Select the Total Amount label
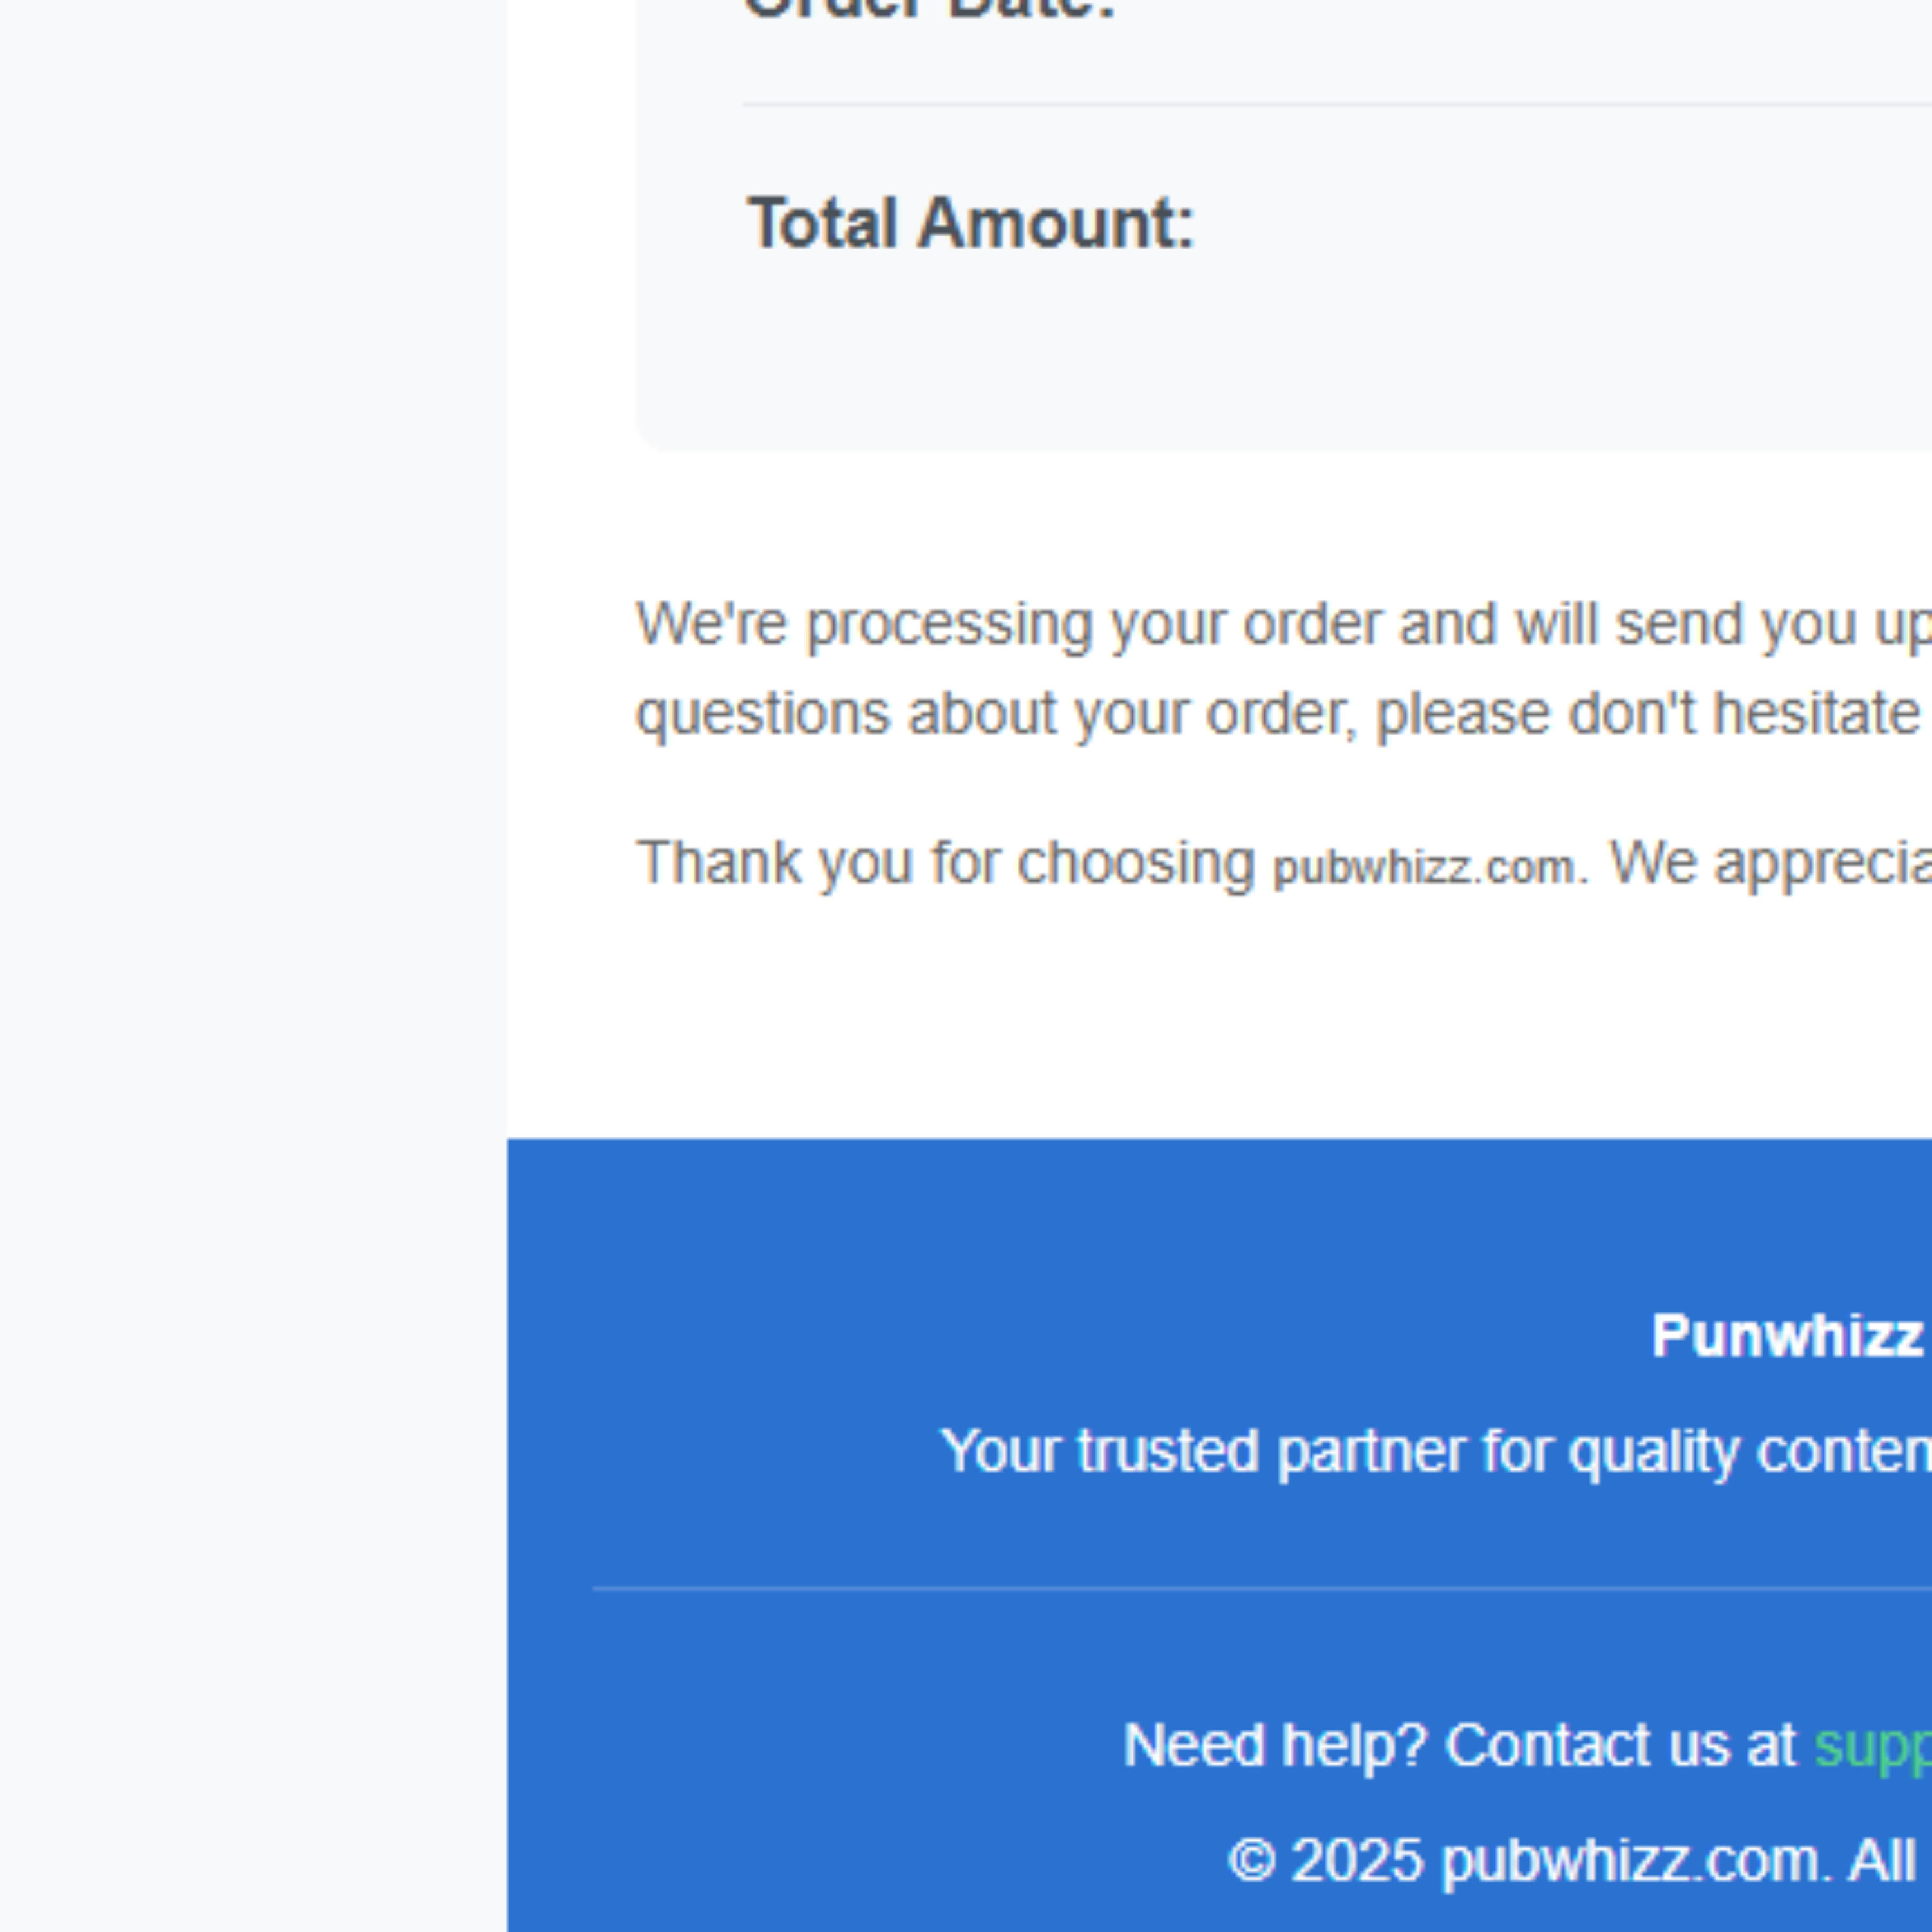1932x1932 pixels. pos(971,223)
